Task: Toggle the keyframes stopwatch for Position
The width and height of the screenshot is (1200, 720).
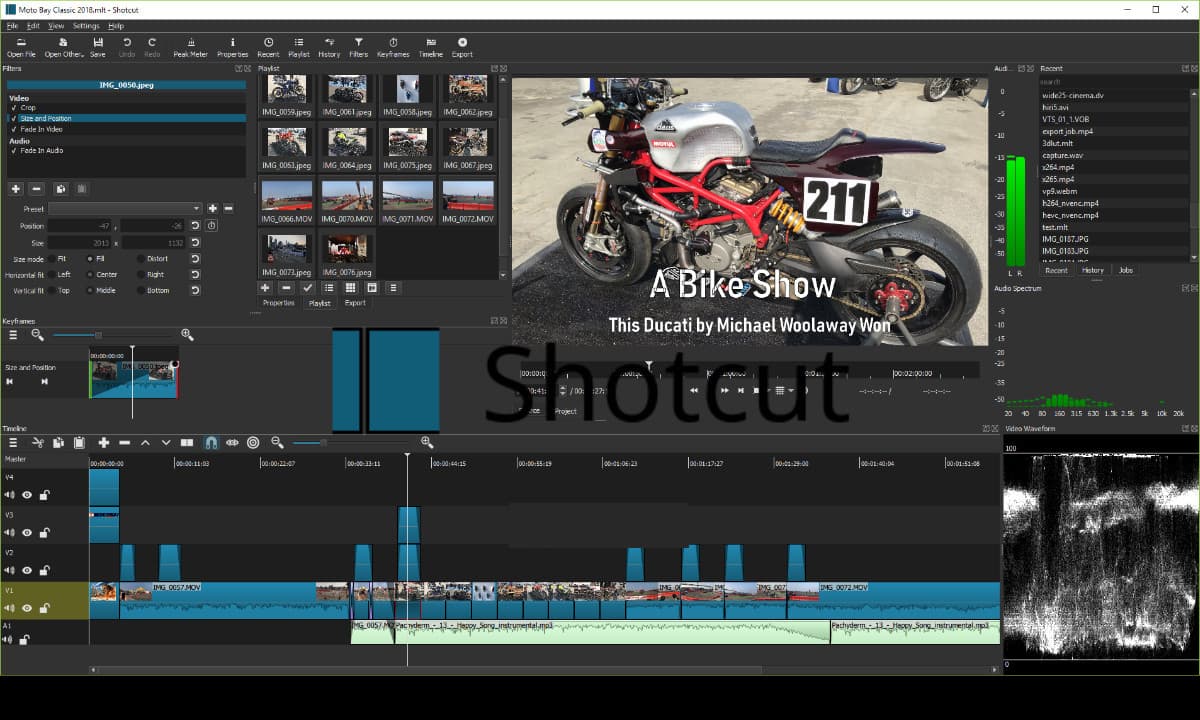Action: 212,226
